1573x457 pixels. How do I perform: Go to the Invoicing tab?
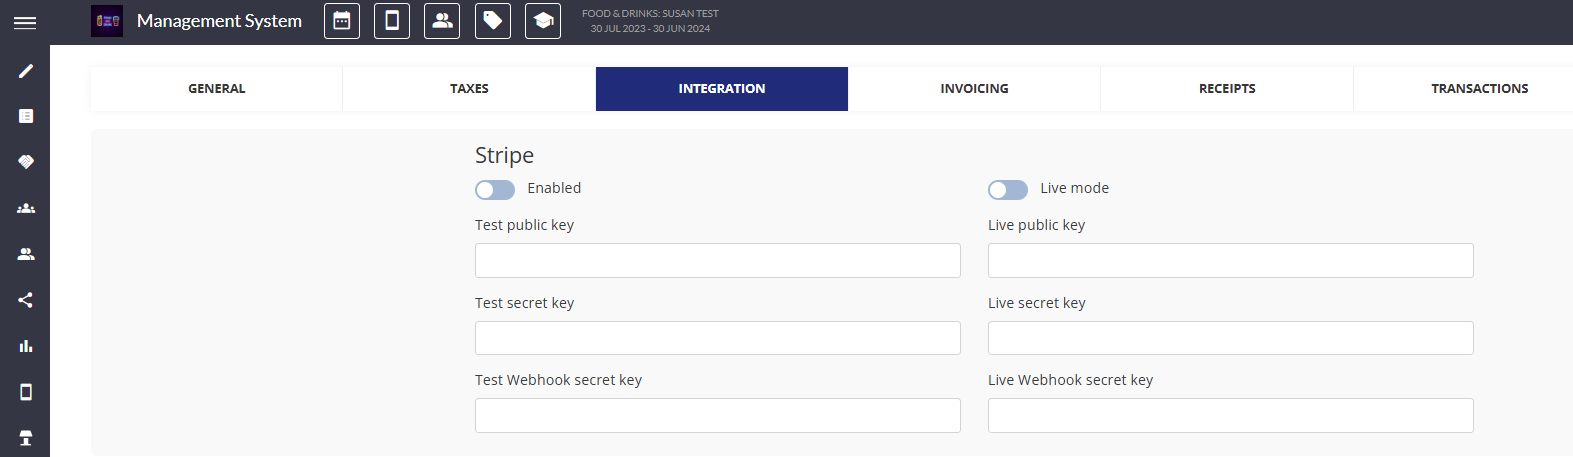(974, 89)
